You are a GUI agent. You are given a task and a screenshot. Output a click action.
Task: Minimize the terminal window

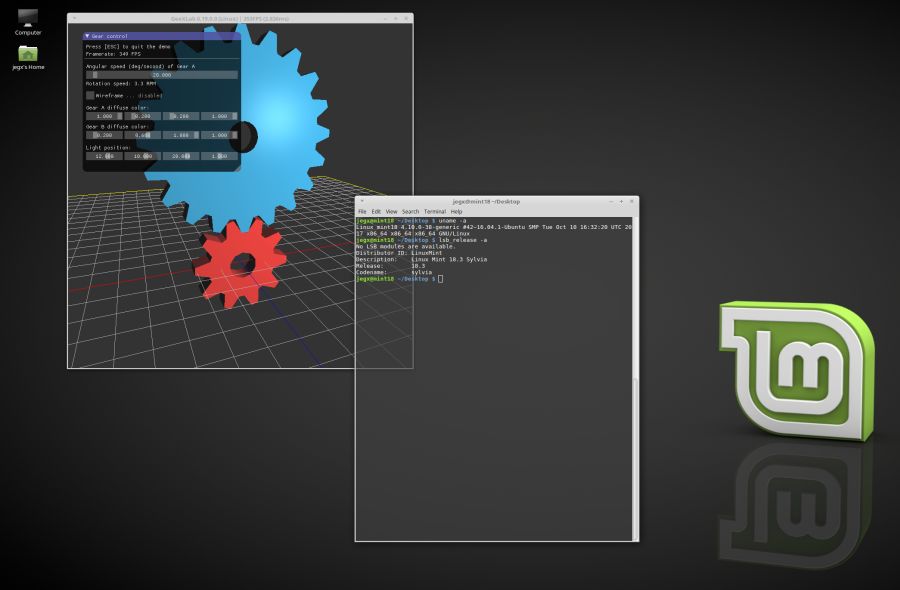(611, 201)
